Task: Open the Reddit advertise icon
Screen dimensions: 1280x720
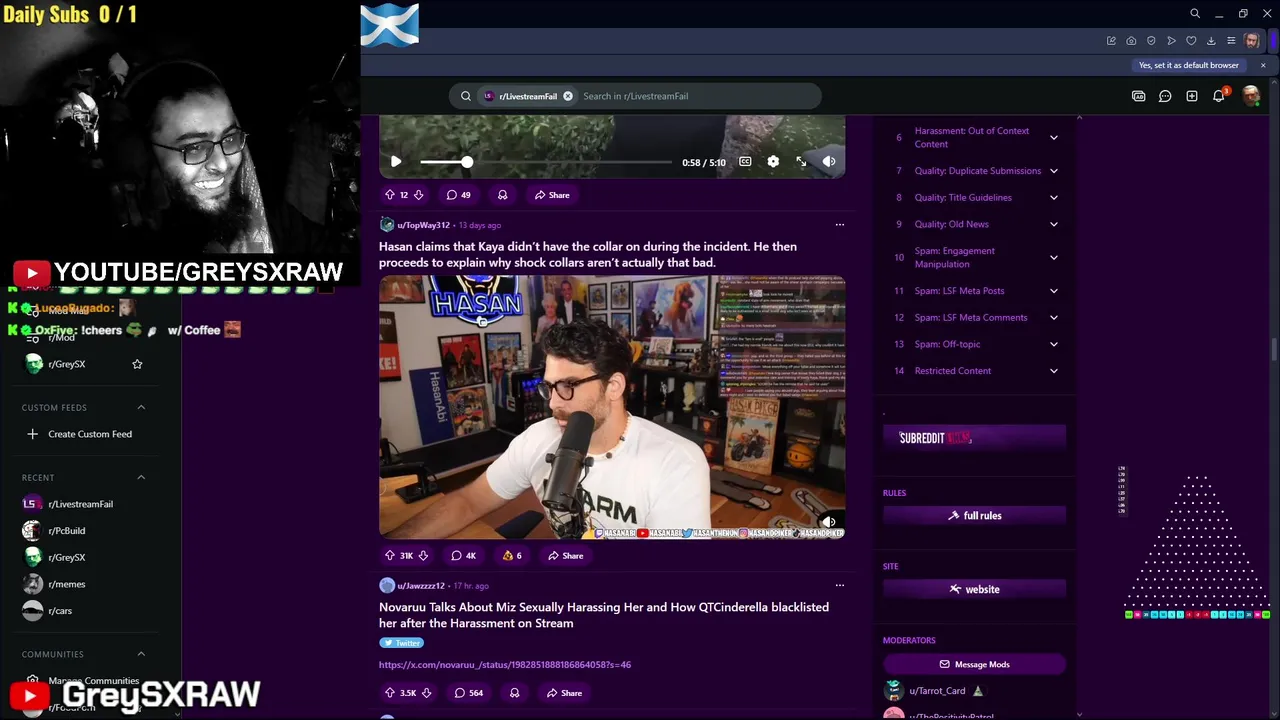Action: [x=1139, y=96]
